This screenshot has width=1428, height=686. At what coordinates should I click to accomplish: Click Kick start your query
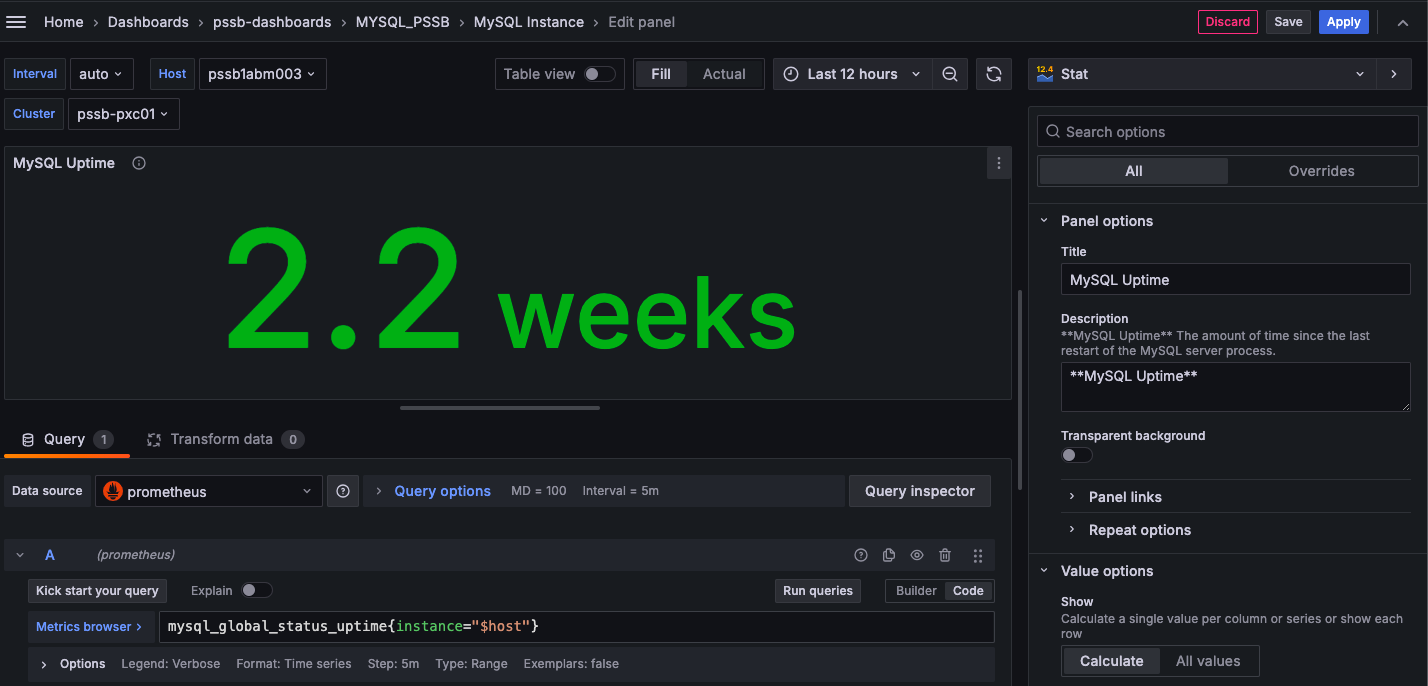(97, 591)
